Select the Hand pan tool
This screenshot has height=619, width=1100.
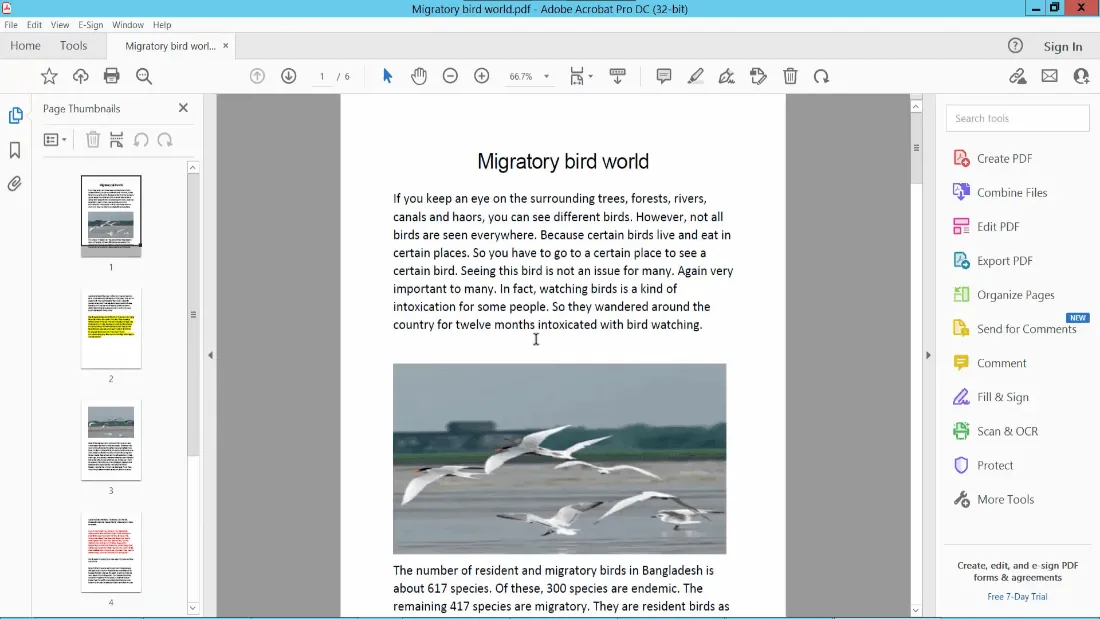click(419, 76)
